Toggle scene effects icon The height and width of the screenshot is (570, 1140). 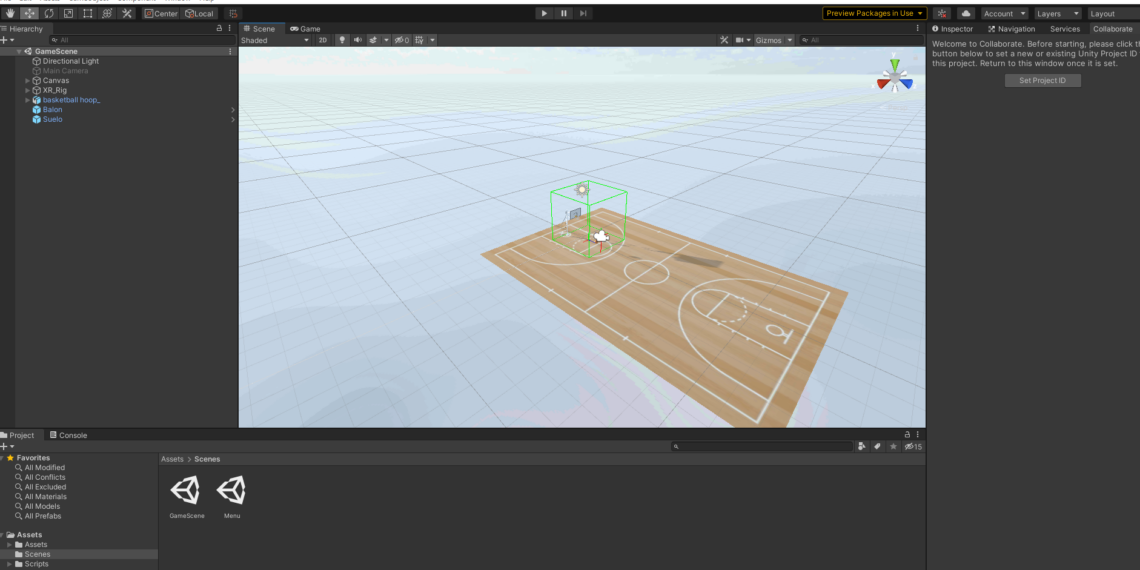pyautogui.click(x=373, y=40)
